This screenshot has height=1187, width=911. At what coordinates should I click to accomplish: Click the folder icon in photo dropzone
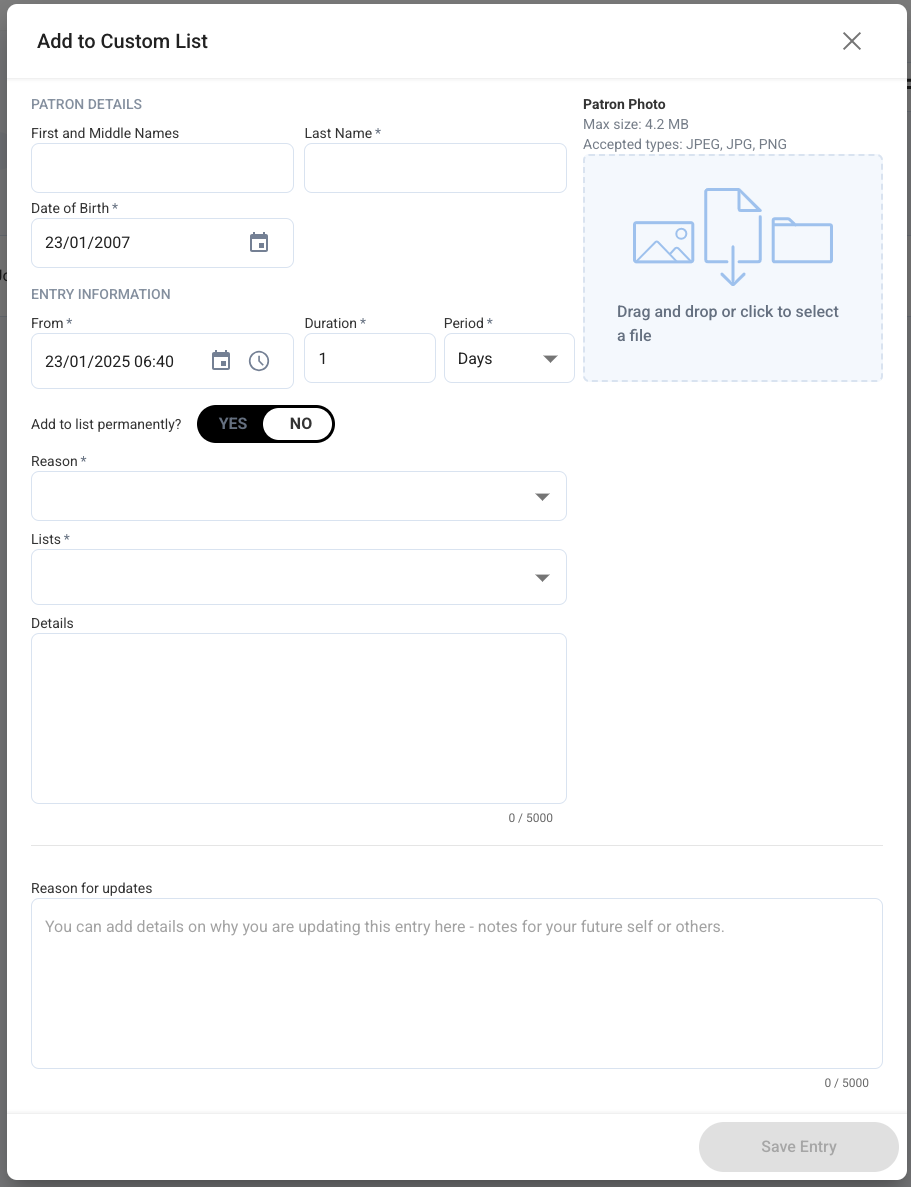click(x=802, y=241)
